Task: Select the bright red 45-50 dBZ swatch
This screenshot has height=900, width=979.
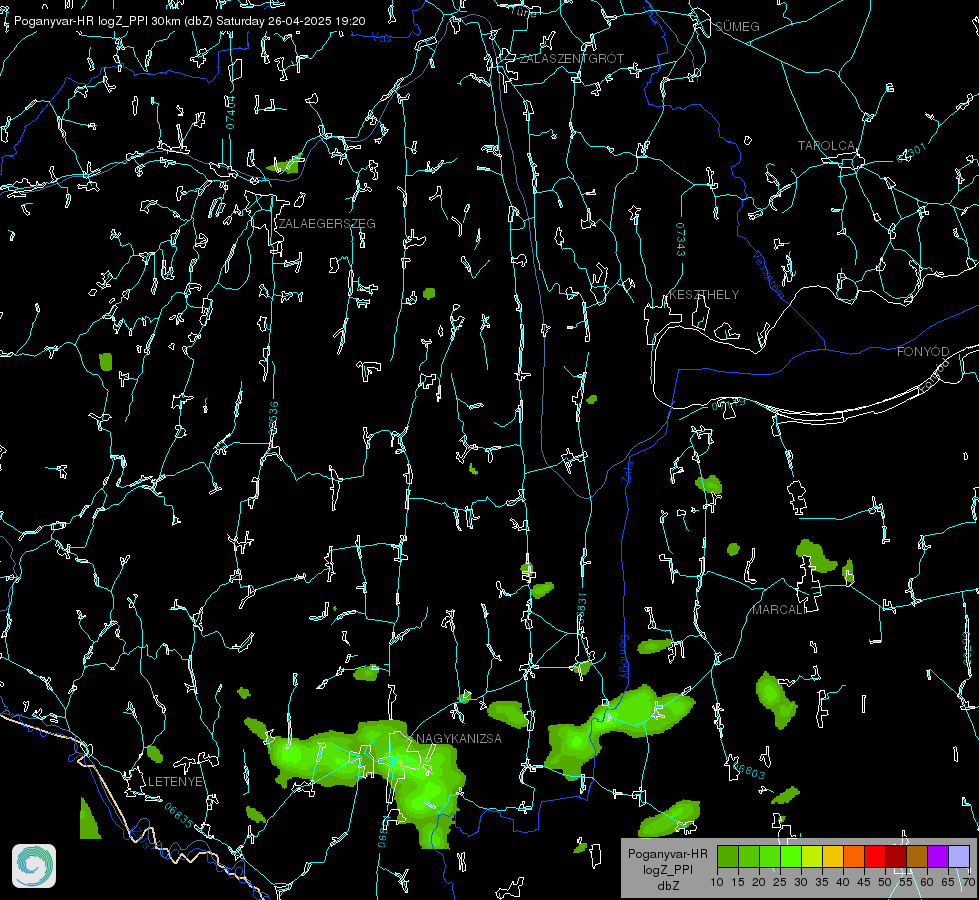Action: 875,857
